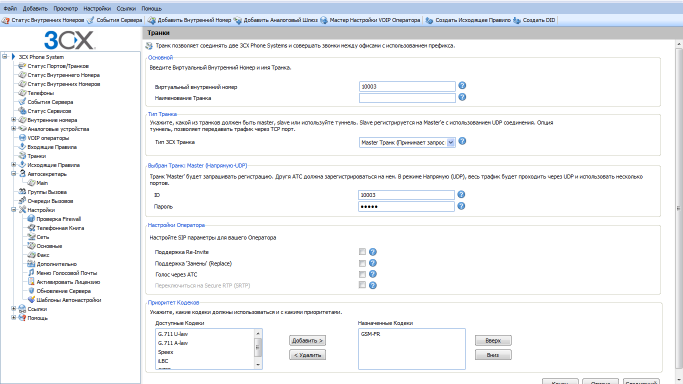Click the Факс settings icon
Screen dimensions: 683x384
click(31, 255)
